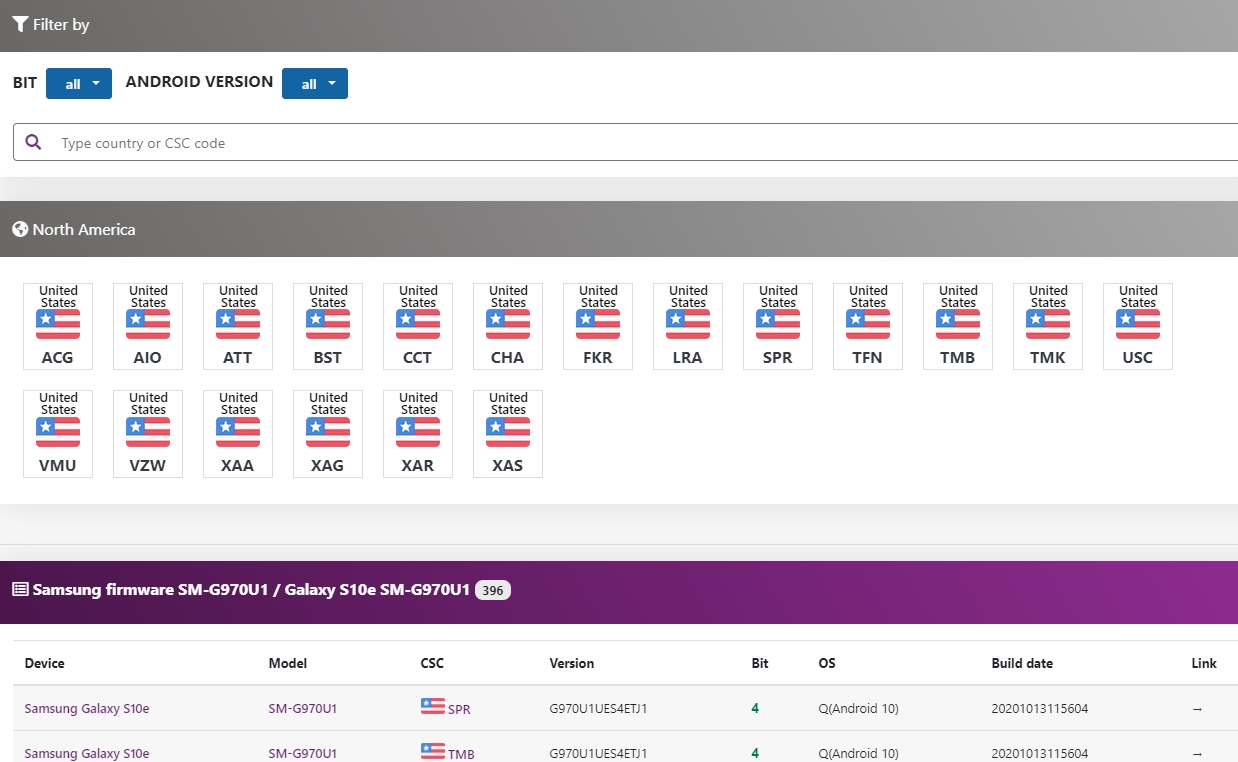Image resolution: width=1238 pixels, height=762 pixels.
Task: Click the SPR CSC link in firmware table
Action: (x=458, y=709)
